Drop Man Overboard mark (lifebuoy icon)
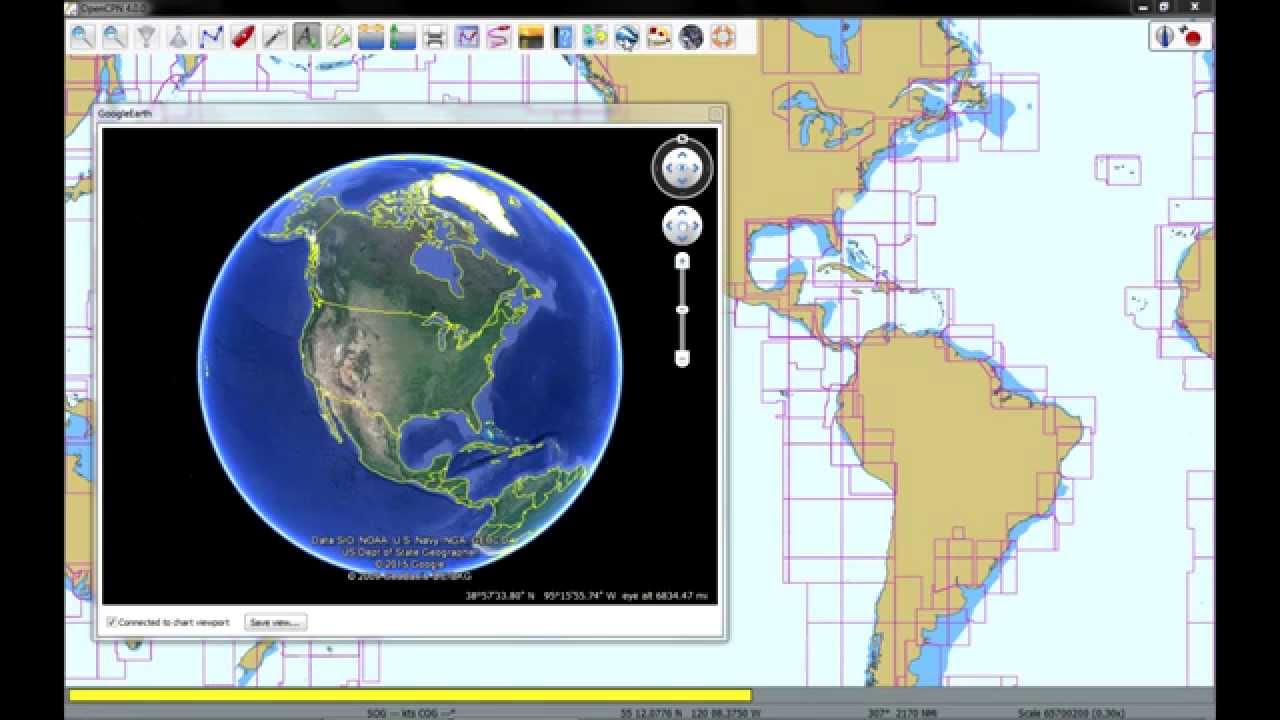This screenshot has width=1280, height=720. (x=722, y=38)
